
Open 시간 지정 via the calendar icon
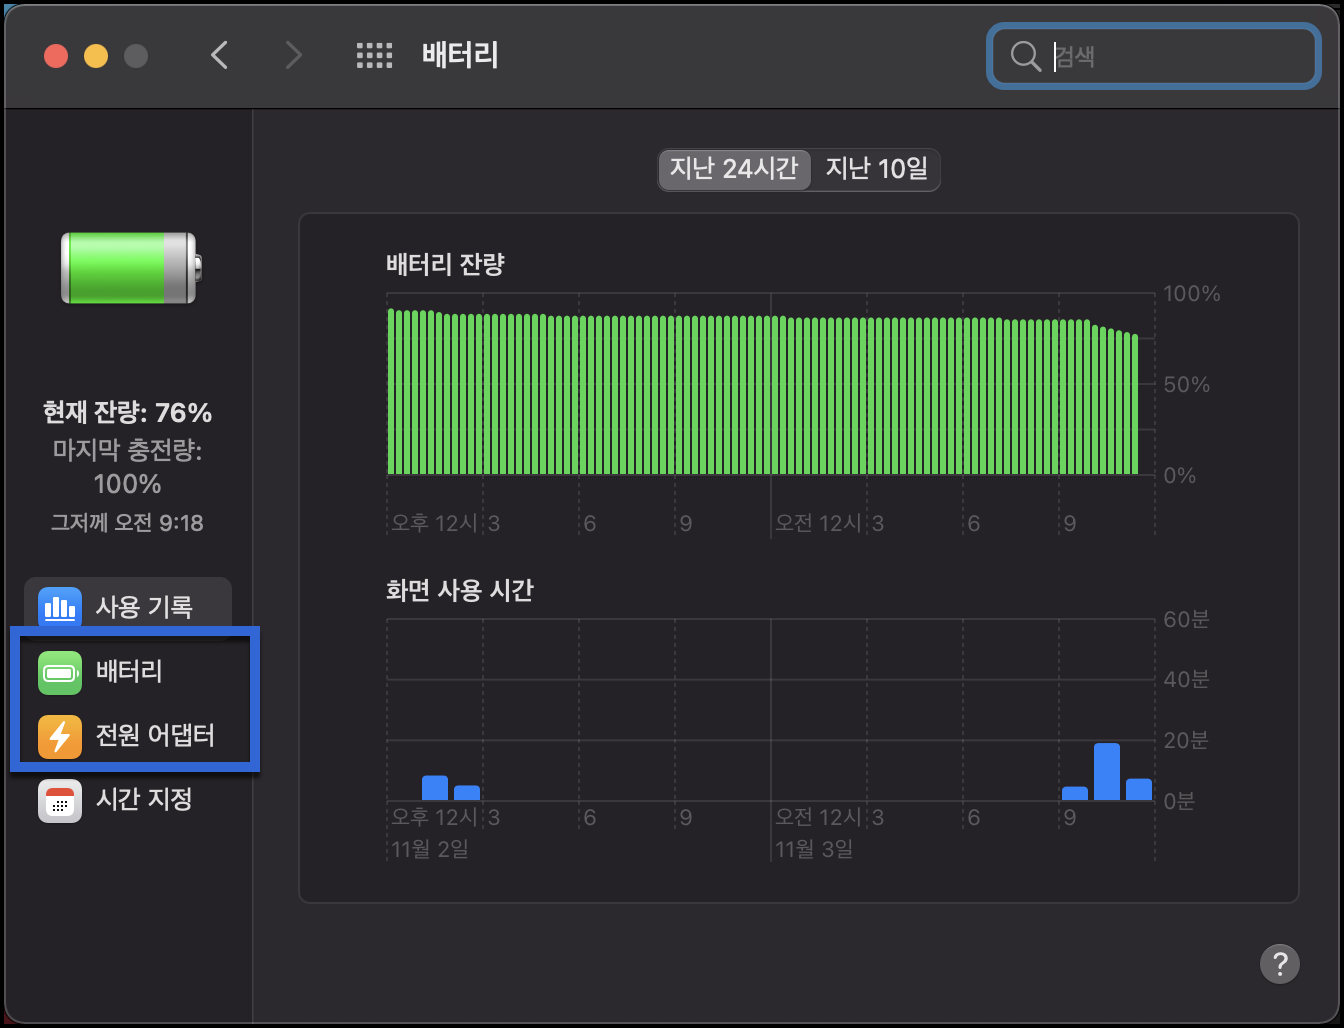[60, 800]
